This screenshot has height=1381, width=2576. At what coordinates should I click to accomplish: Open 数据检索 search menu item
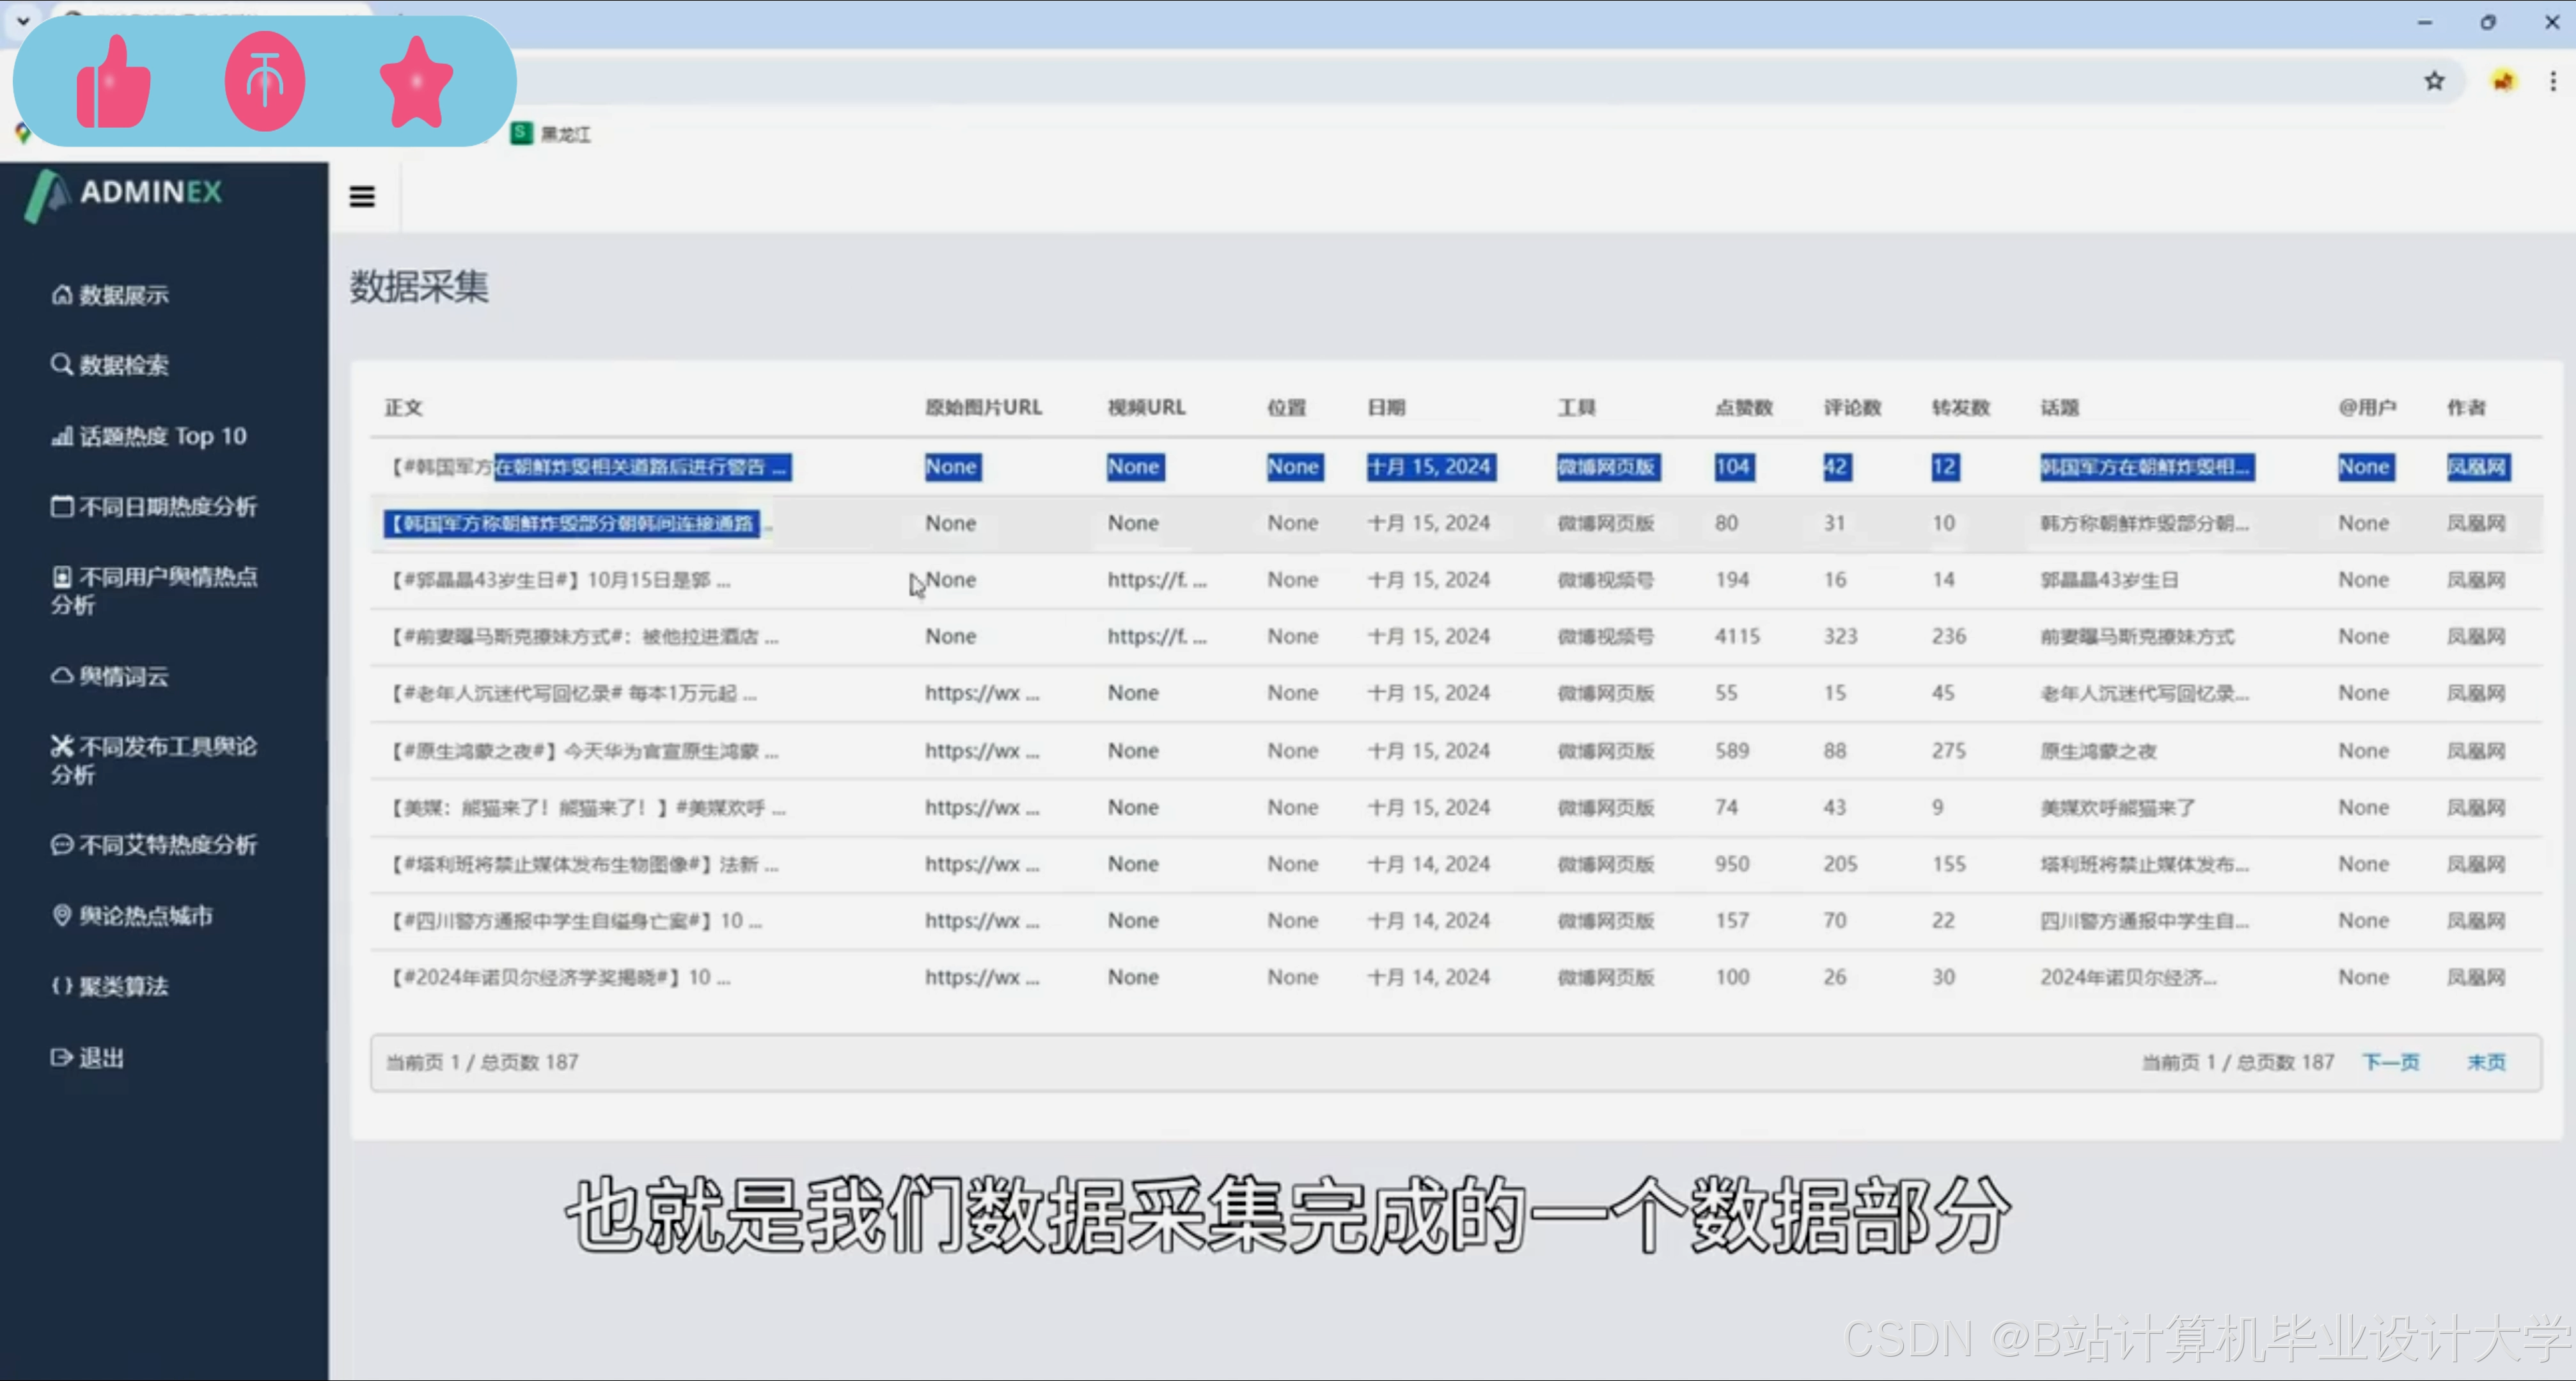(110, 365)
